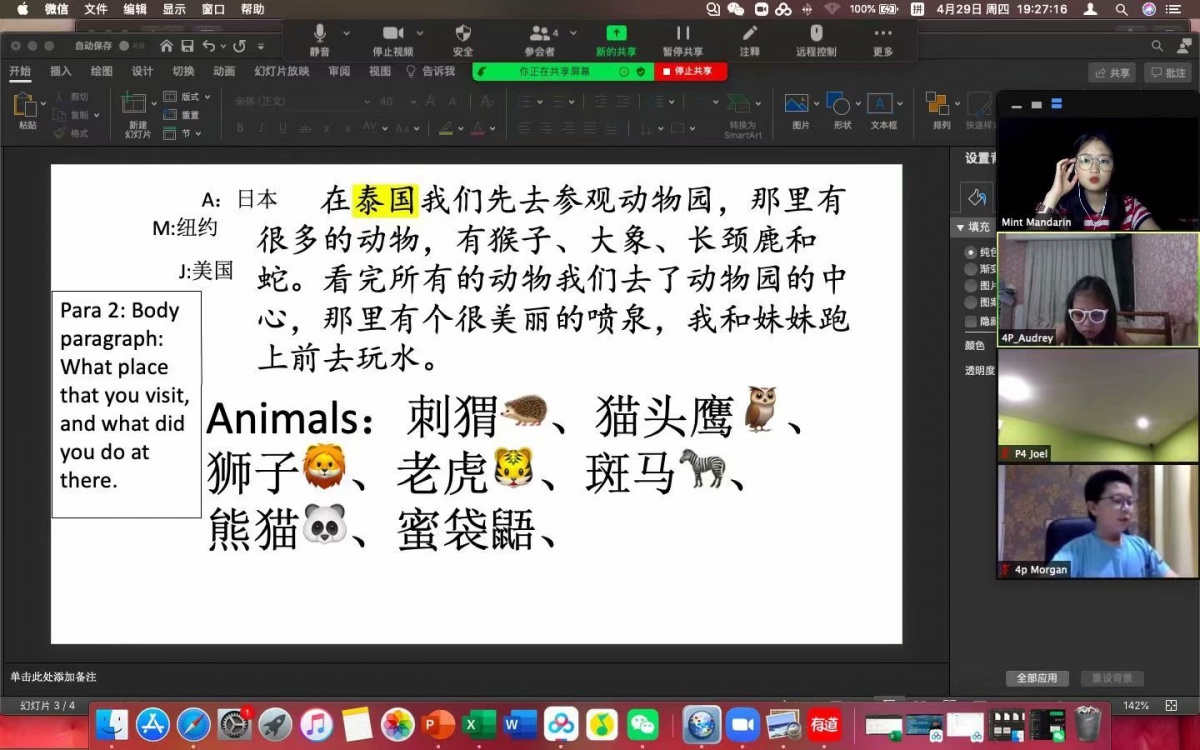Click the 全部应用 Apply to All button

pyautogui.click(x=1036, y=678)
